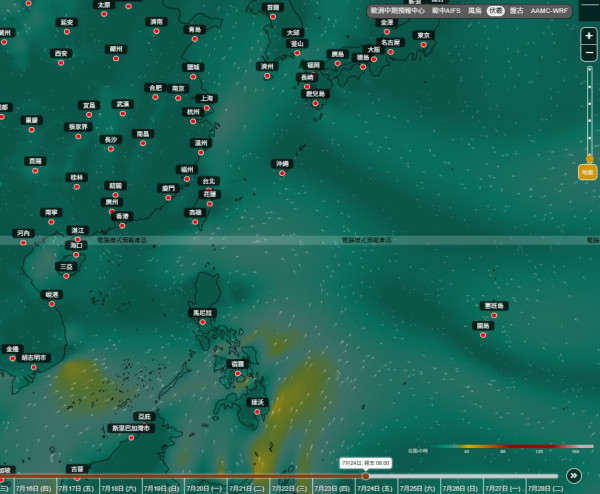Choose the 風烏 model option
Viewport: 600px width, 494px height.
[475, 11]
